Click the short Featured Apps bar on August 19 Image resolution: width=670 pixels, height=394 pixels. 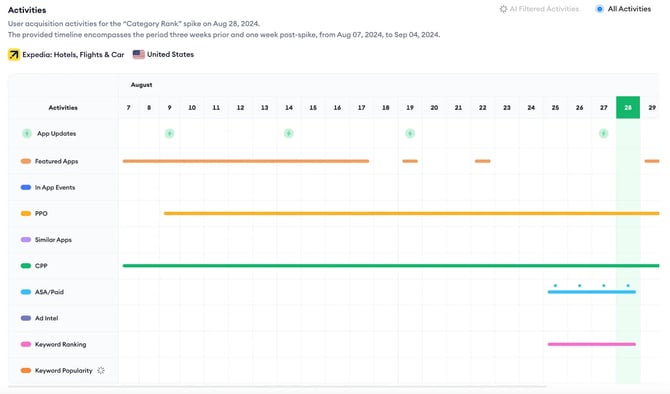click(x=410, y=161)
